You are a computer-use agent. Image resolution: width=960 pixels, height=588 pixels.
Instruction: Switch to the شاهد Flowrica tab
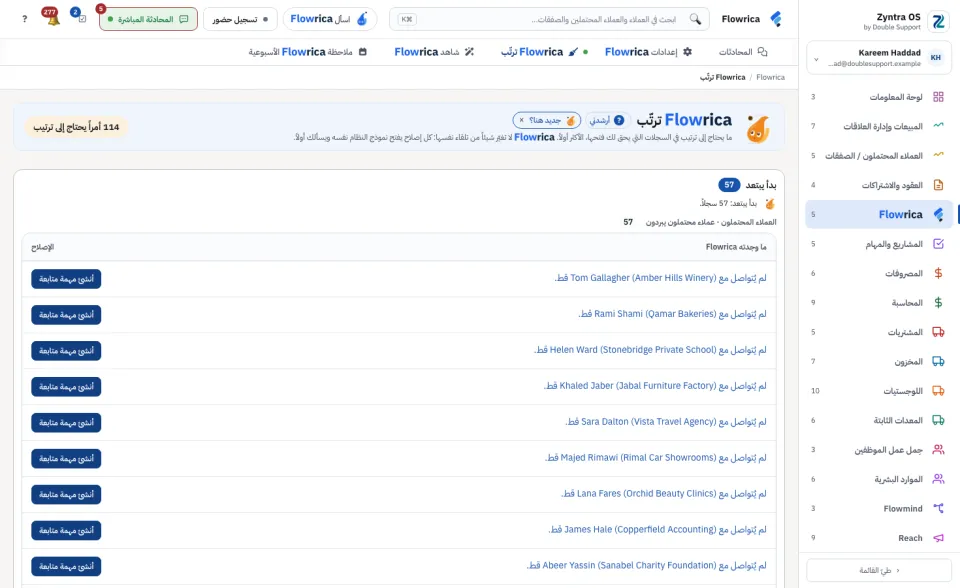(x=434, y=52)
